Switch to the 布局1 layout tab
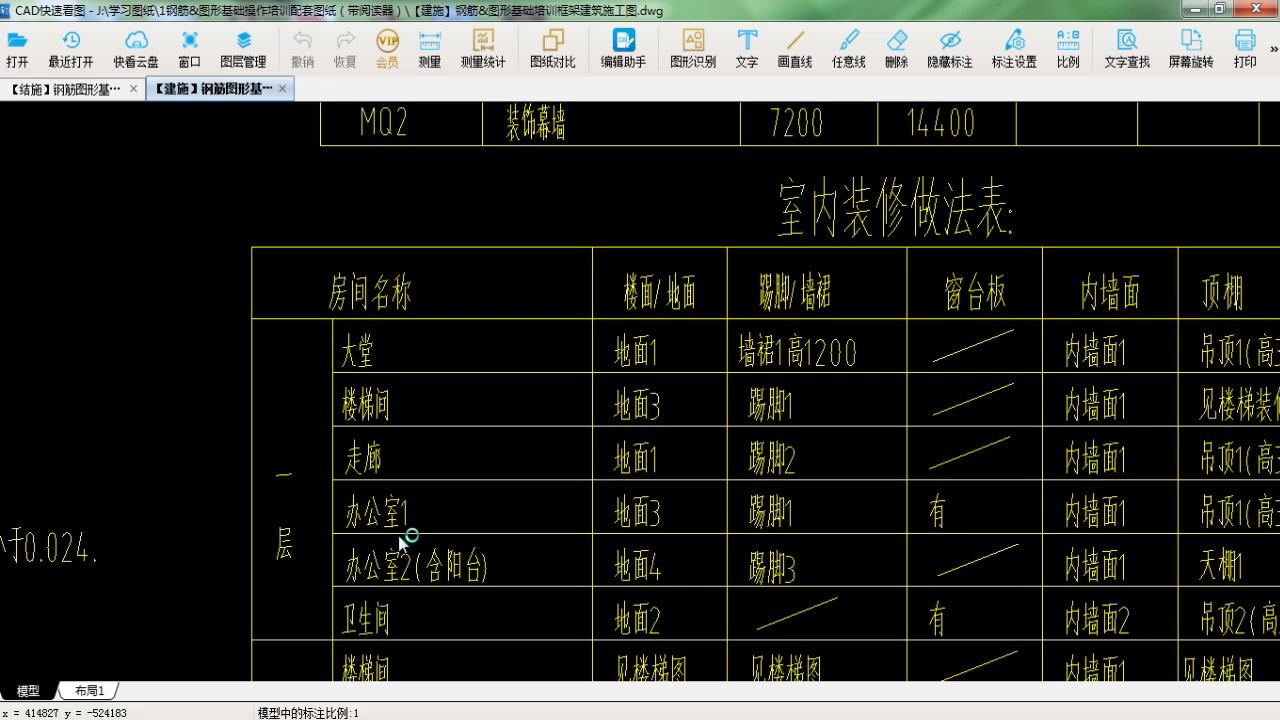The image size is (1280, 720). 89,691
